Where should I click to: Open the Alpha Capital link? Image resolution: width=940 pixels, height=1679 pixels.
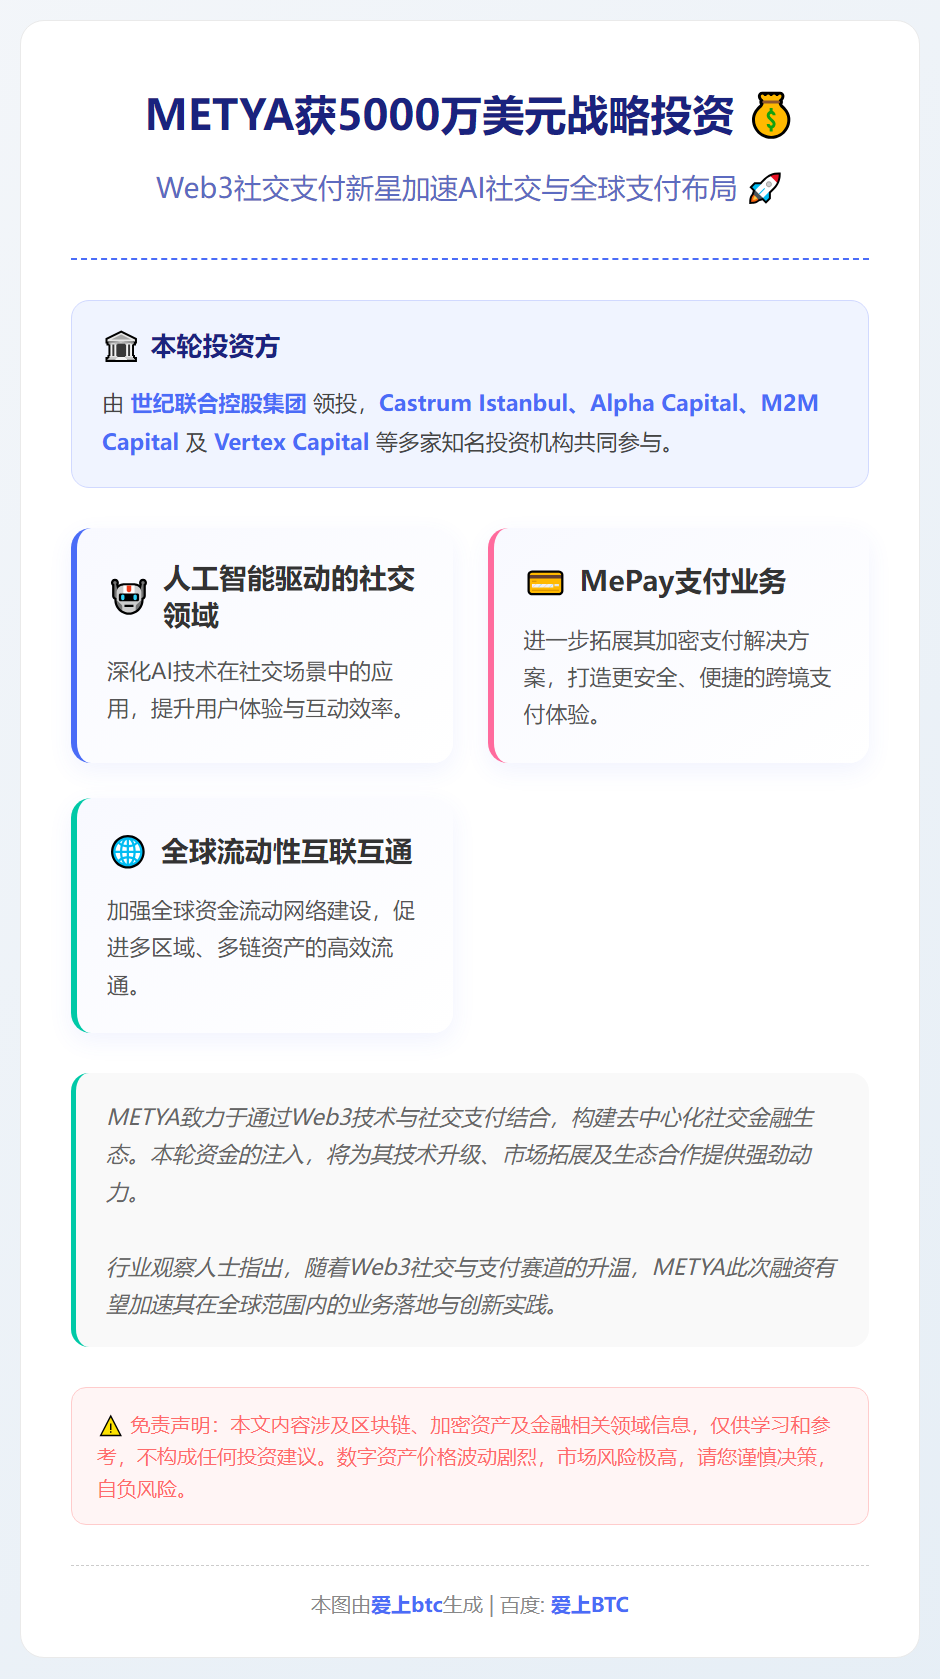(x=664, y=403)
